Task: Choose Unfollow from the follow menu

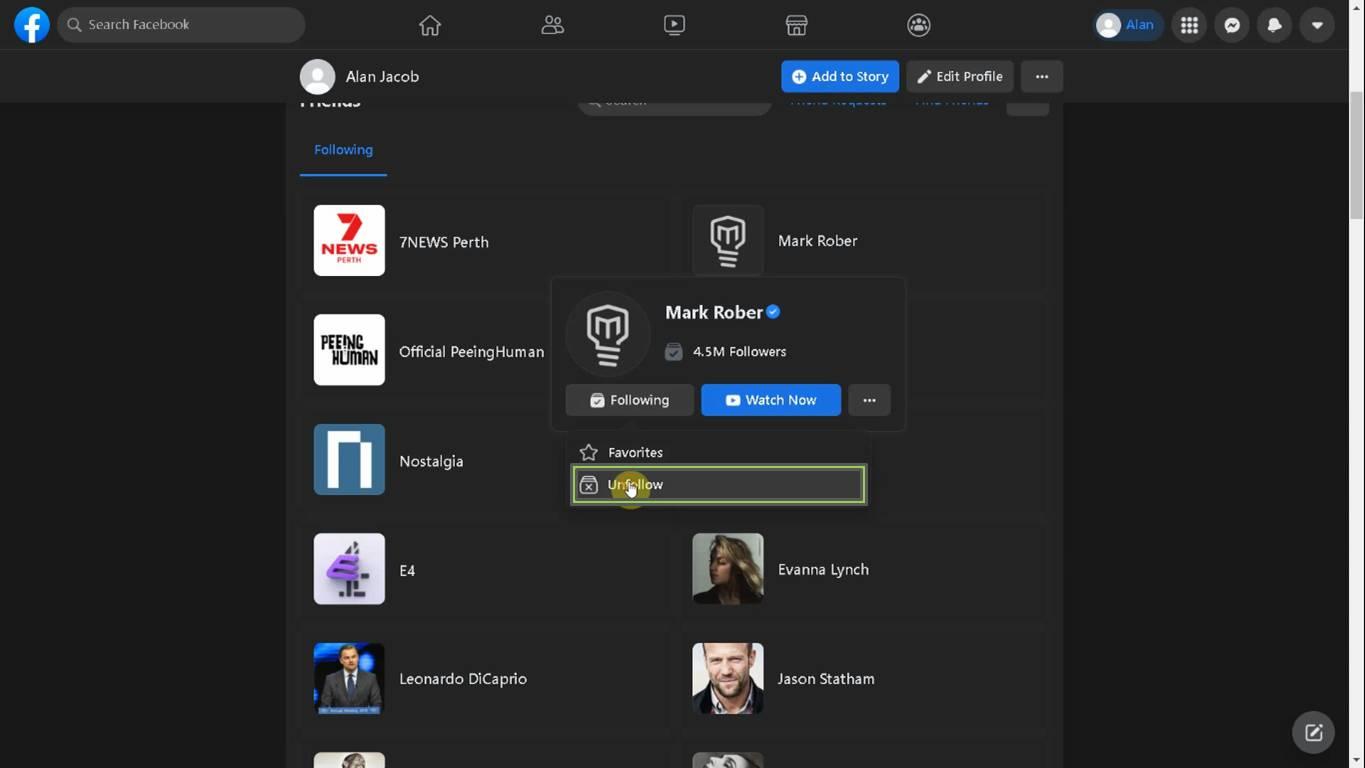Action: [x=718, y=485]
